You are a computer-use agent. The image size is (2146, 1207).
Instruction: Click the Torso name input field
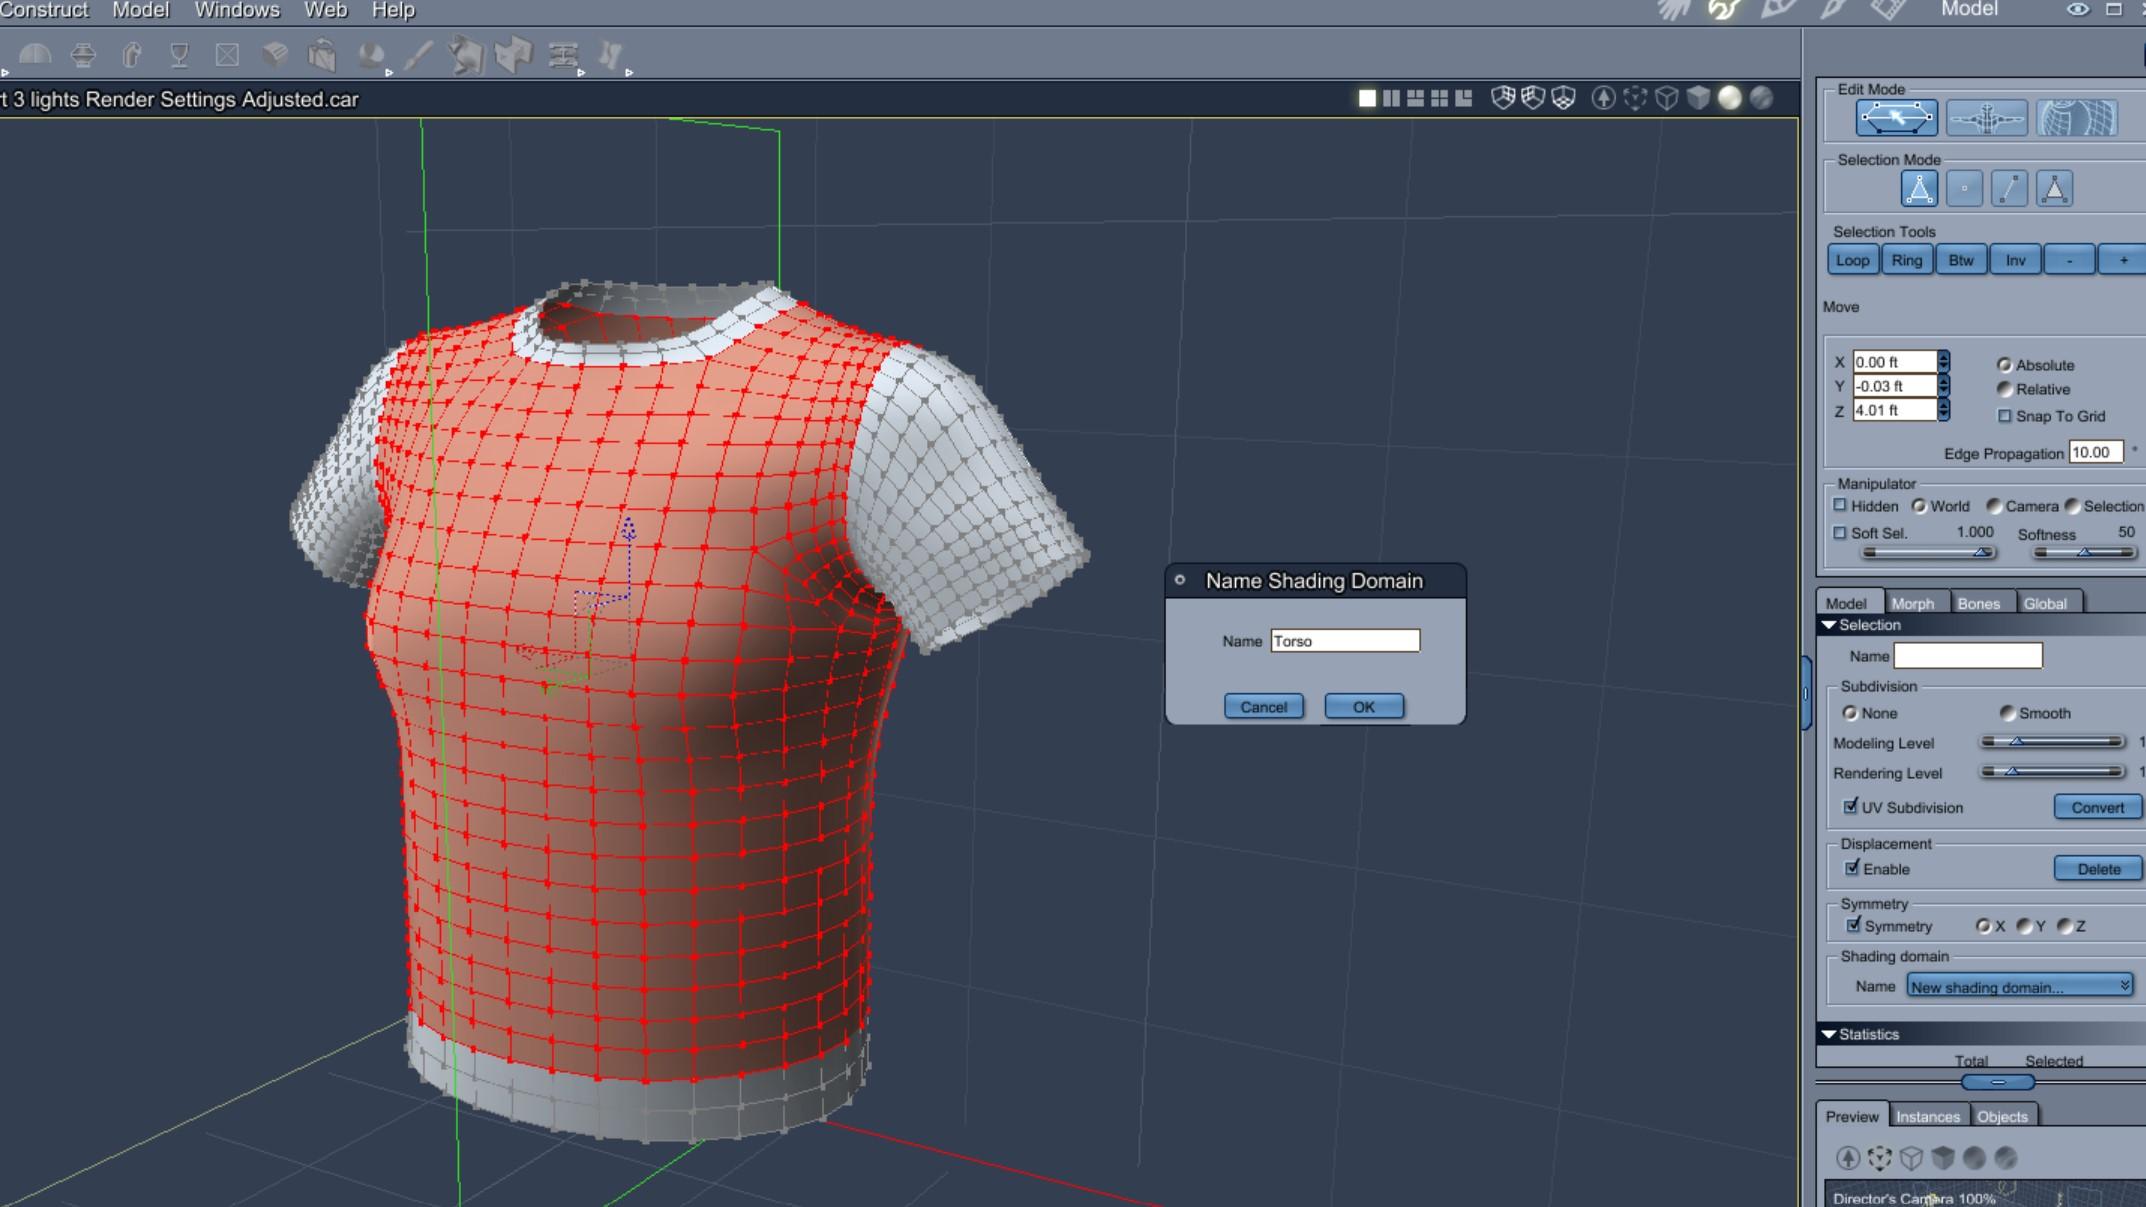click(x=1344, y=641)
